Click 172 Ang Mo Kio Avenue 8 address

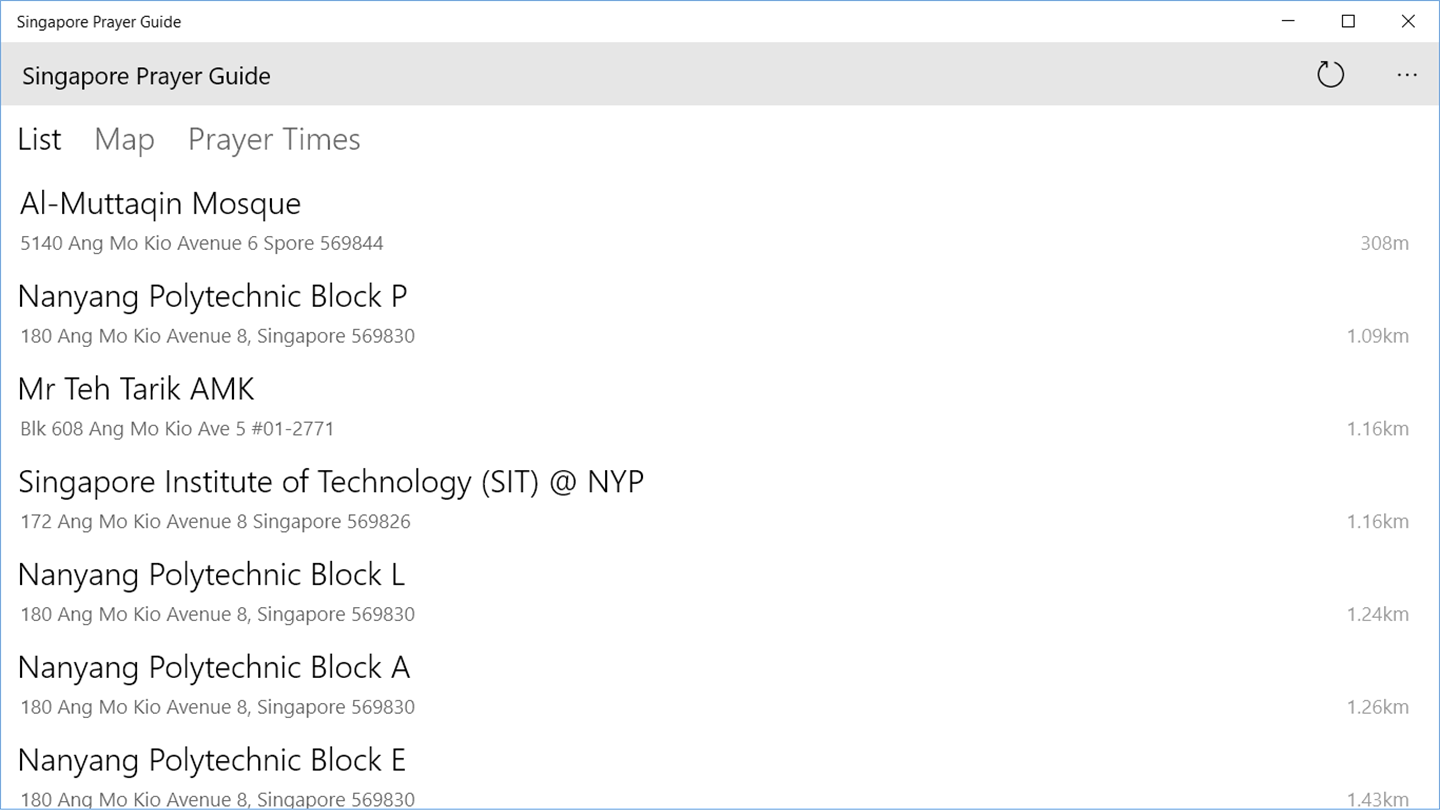pos(215,522)
